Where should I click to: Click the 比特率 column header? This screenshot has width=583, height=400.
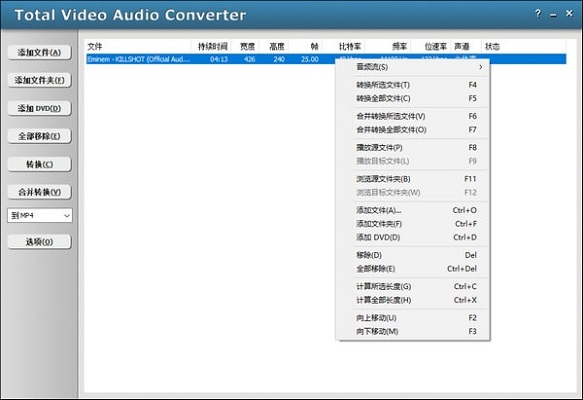coord(344,46)
